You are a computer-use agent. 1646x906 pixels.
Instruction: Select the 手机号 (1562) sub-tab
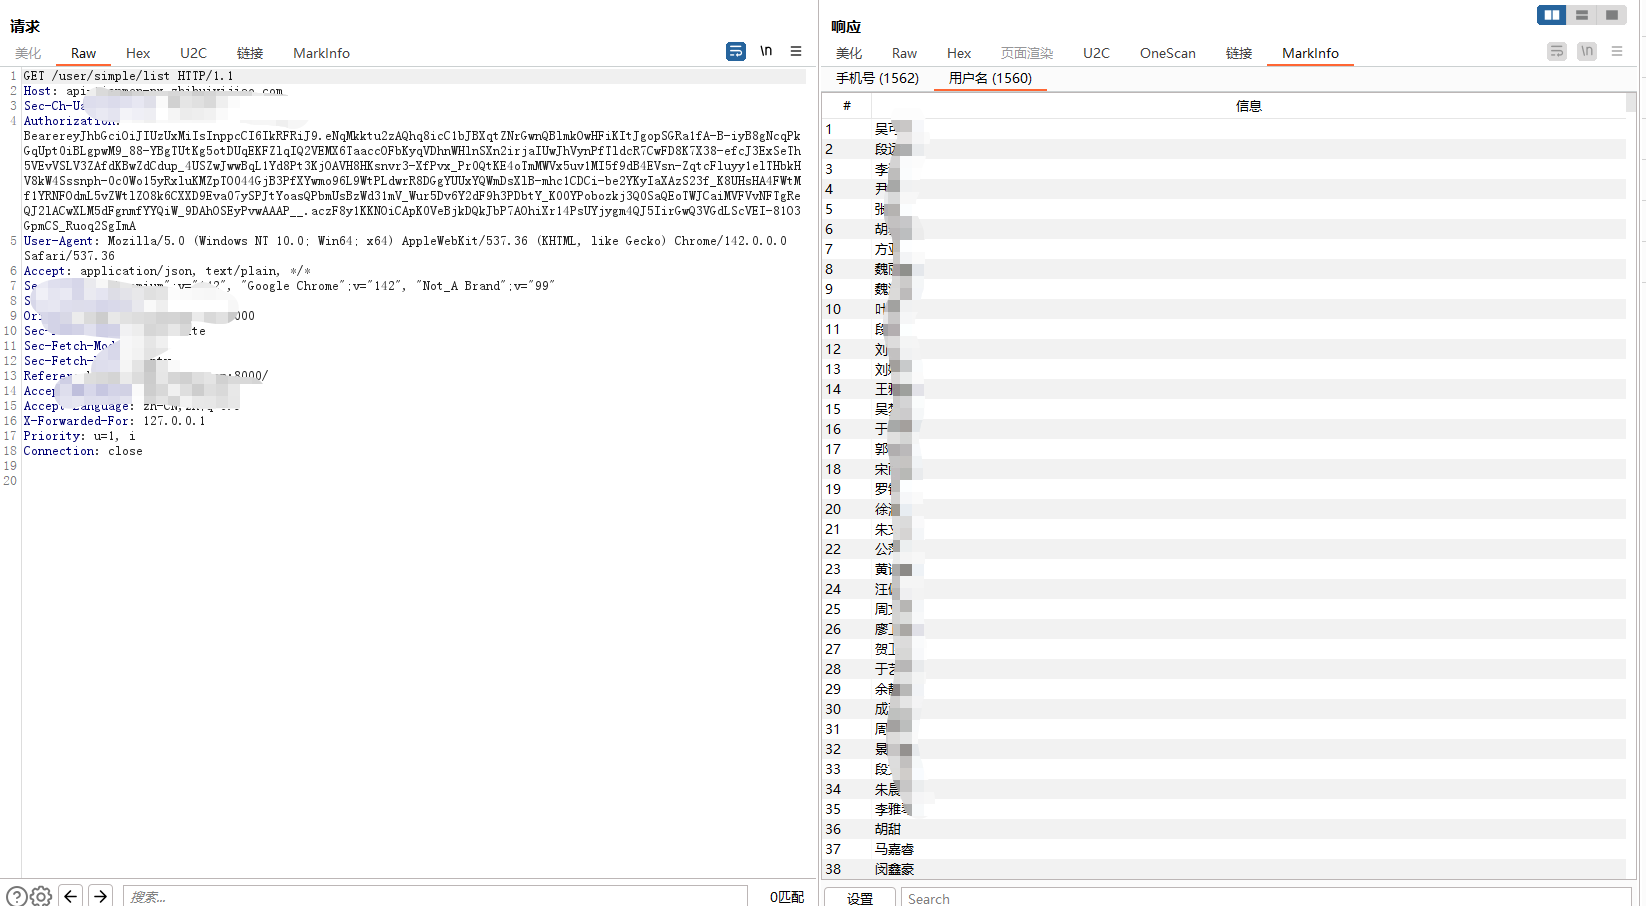(x=877, y=78)
